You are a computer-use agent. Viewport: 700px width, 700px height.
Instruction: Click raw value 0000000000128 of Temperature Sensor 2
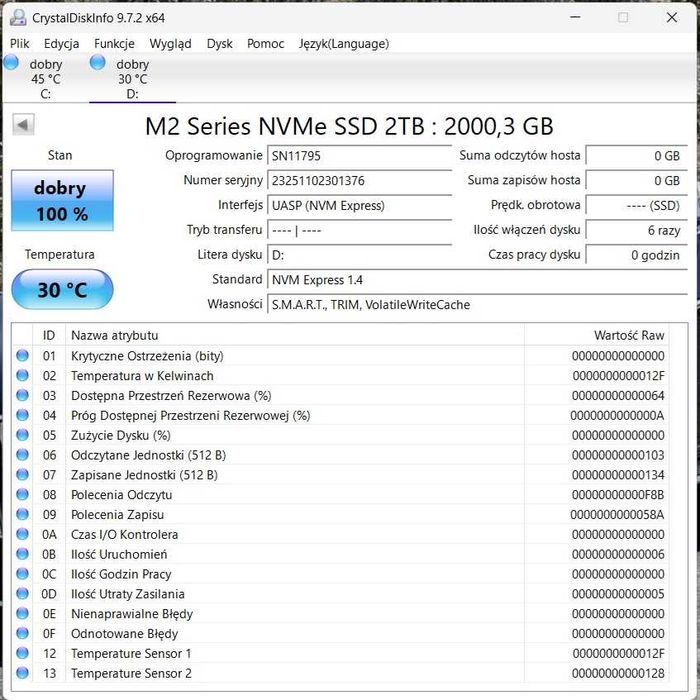pos(618,673)
